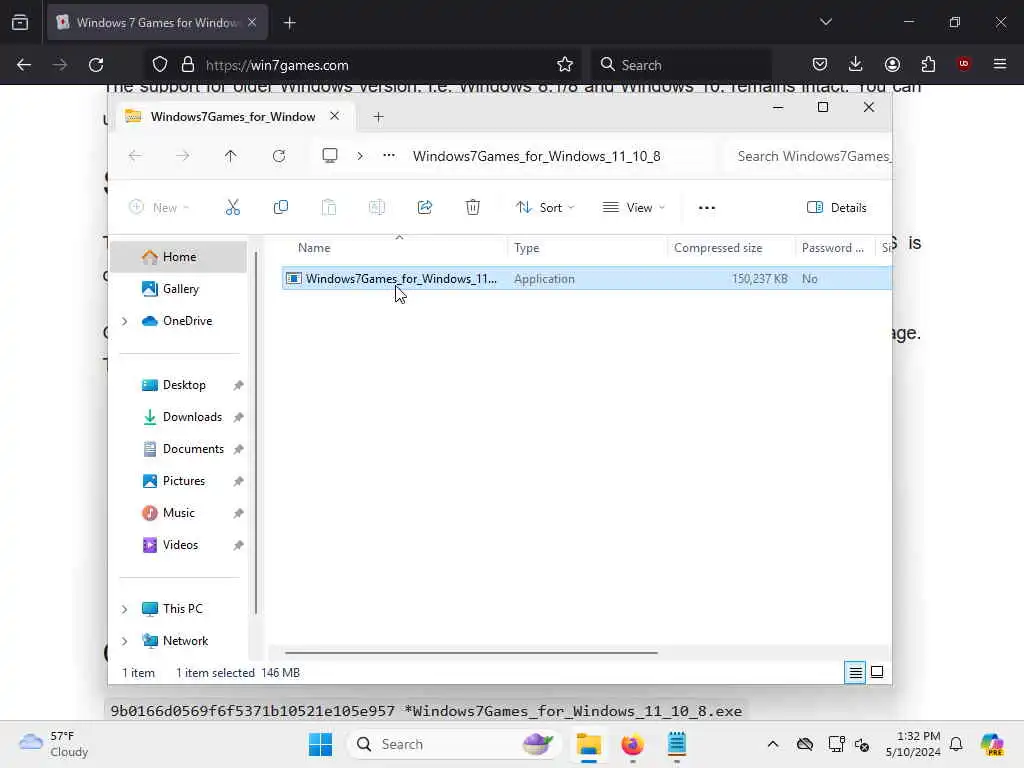Image resolution: width=1024 pixels, height=768 pixels.
Task: Sort by Compressed size column header
Action: (x=731, y=248)
